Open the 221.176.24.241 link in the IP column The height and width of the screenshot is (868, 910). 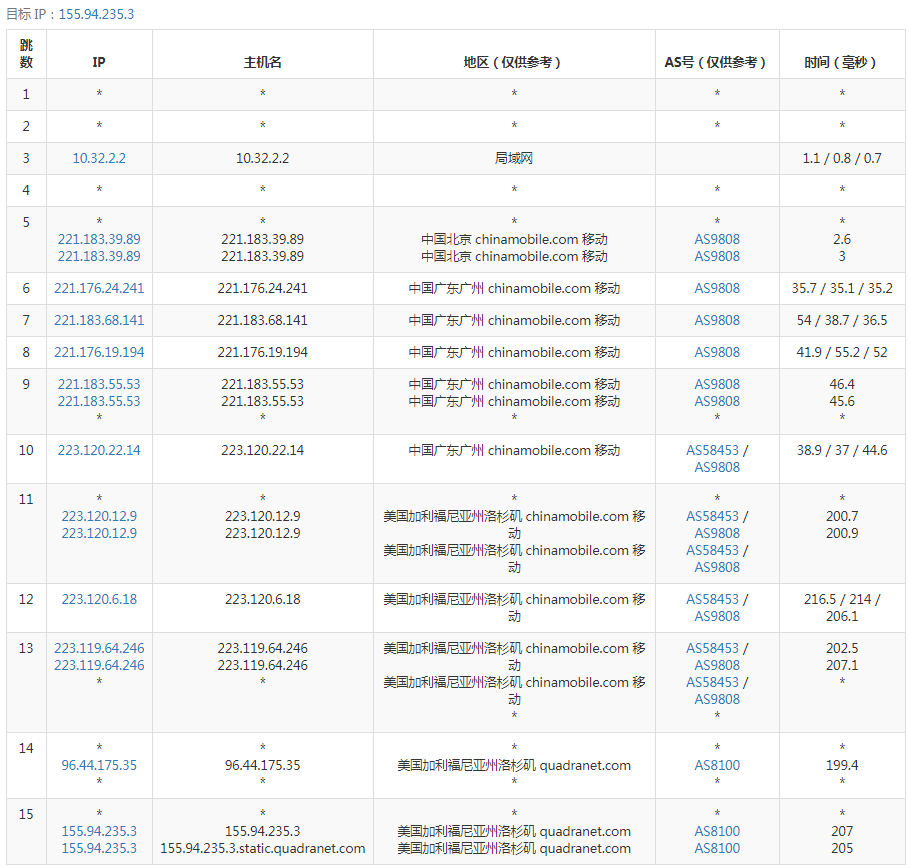pyautogui.click(x=99, y=288)
